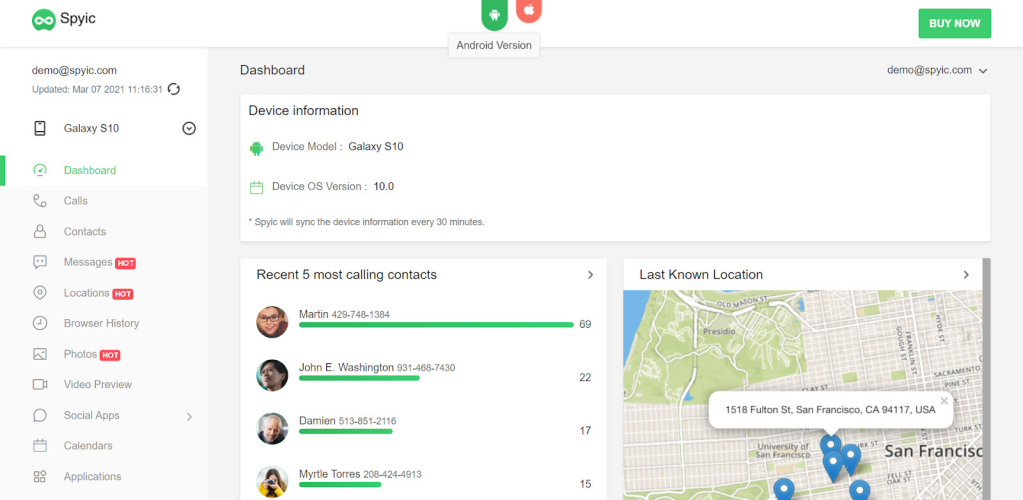Image resolution: width=1023 pixels, height=500 pixels.
Task: Click Damien's avatar thumbnail
Action: (272, 428)
